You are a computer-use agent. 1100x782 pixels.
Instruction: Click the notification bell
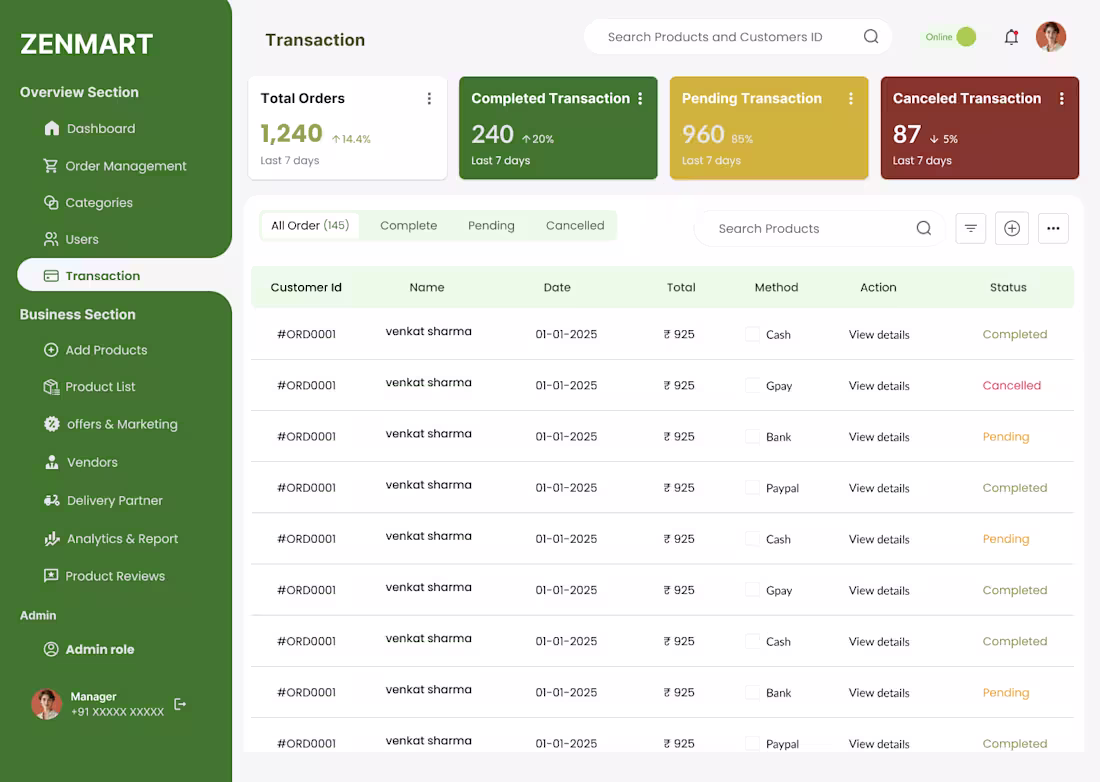[x=1011, y=36]
